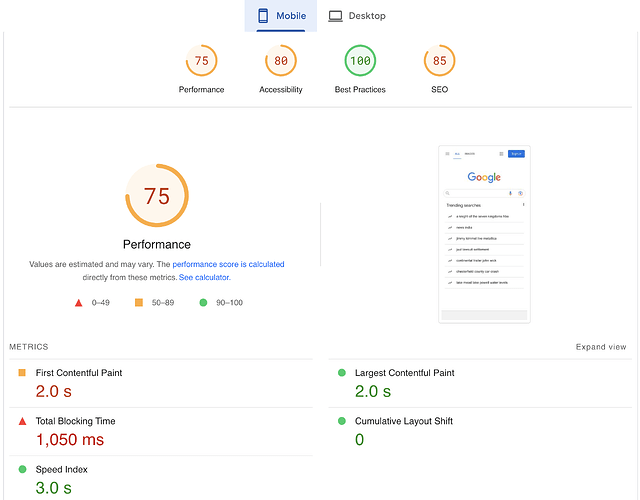Click the green dot next to Largest Contentful Paint
This screenshot has height=500, width=640.
click(342, 373)
